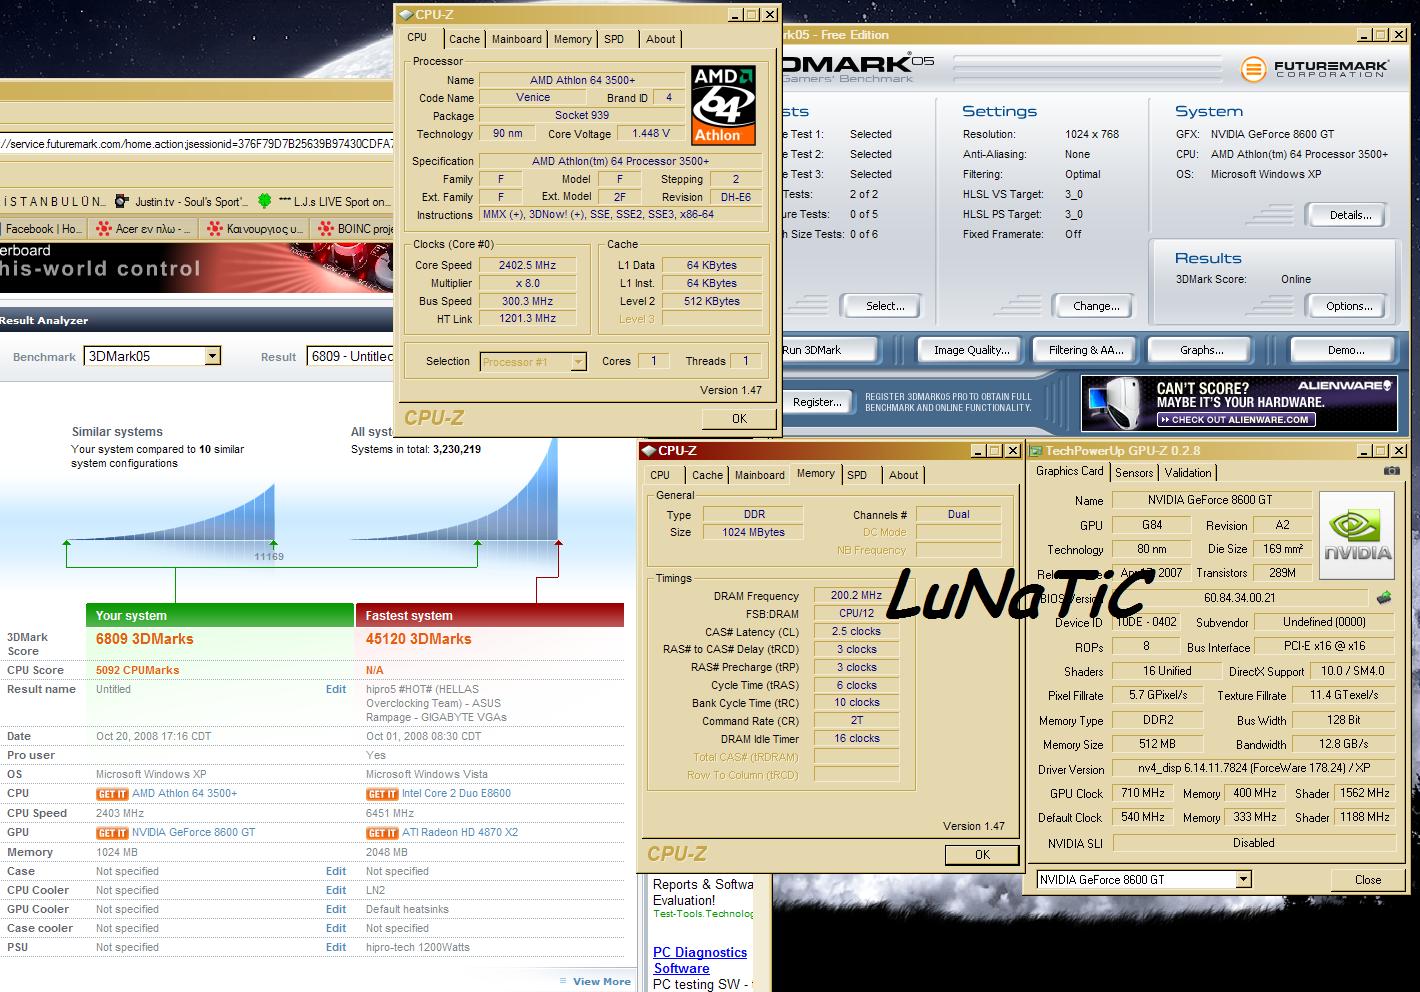Click the red favicon on the Acer tab
This screenshot has height=992, width=1420.
103,229
